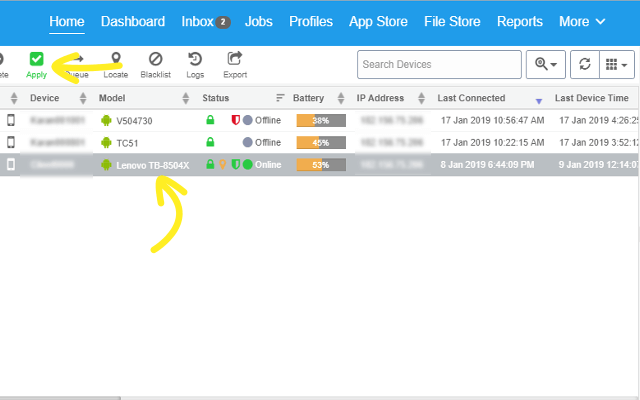The image size is (640, 400).
Task: Click the grey Offline dot for V504730
Action: point(247,120)
